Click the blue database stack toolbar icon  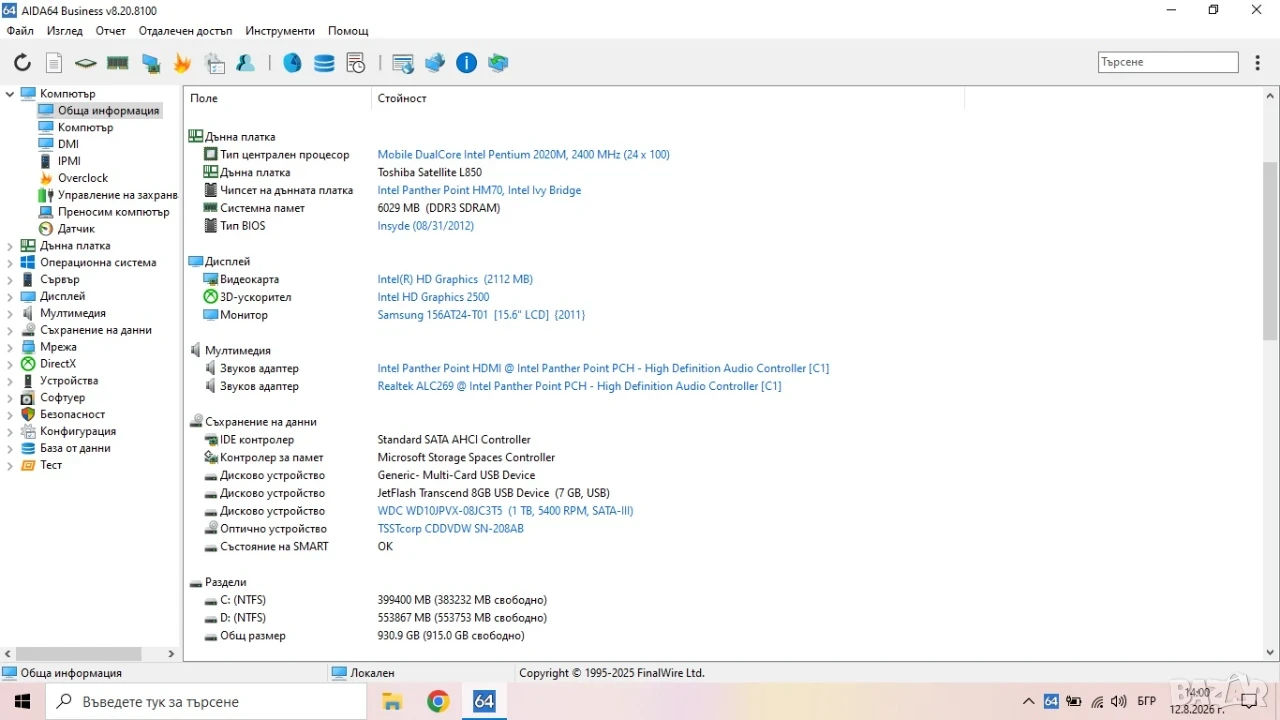coord(324,63)
